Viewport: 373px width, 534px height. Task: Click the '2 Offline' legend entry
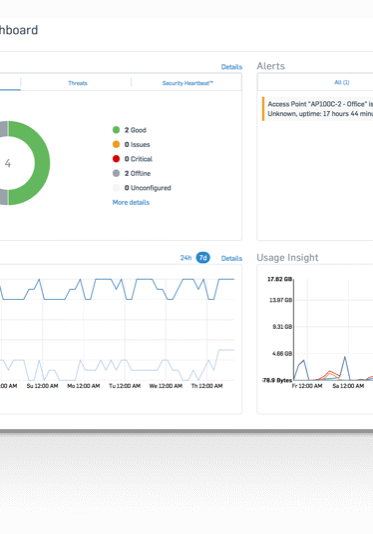click(138, 173)
